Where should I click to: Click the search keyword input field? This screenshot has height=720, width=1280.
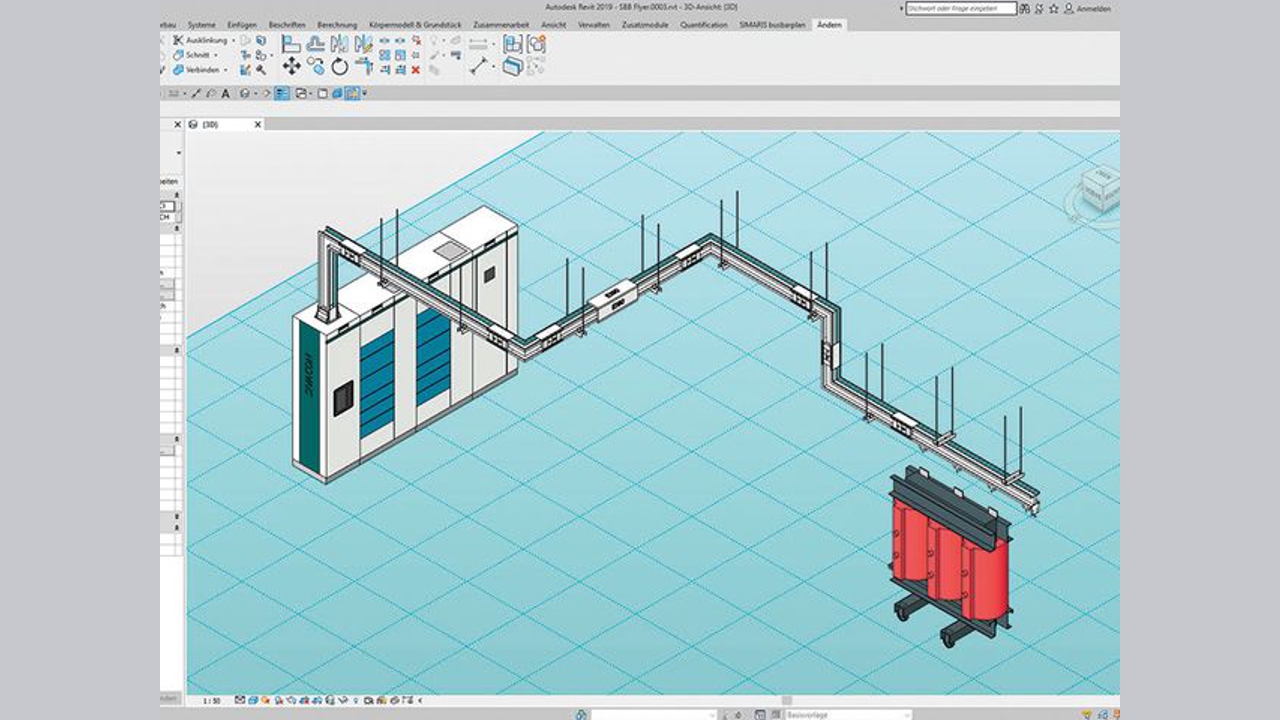pyautogui.click(x=960, y=8)
